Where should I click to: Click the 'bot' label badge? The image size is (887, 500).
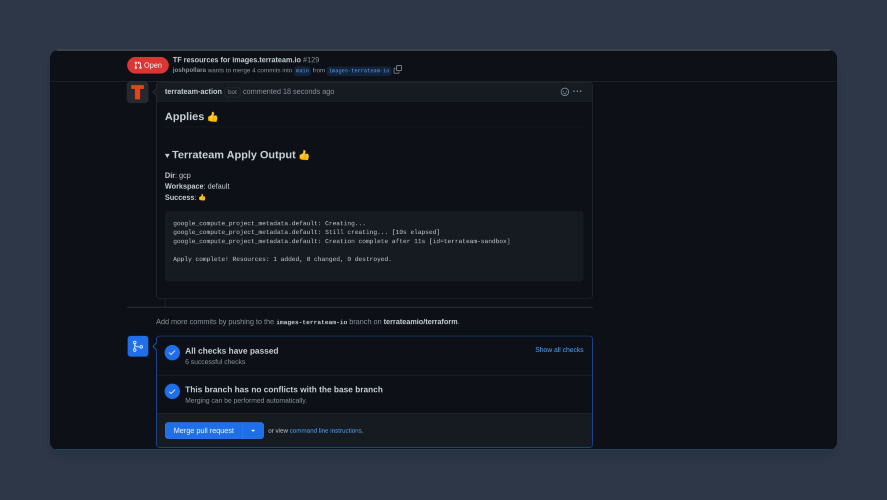(x=232, y=92)
